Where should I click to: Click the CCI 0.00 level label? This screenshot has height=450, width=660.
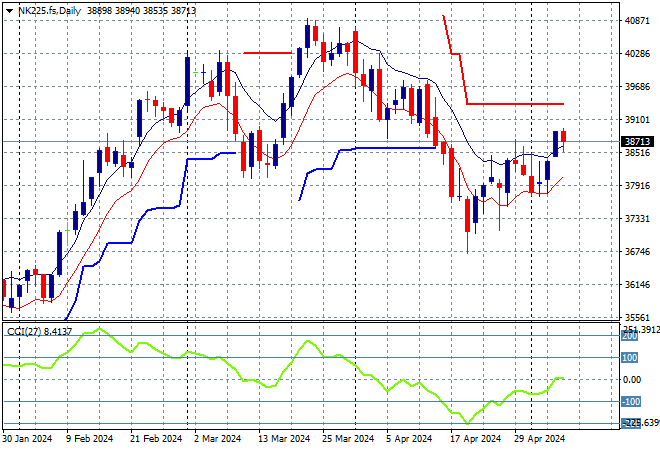point(632,380)
